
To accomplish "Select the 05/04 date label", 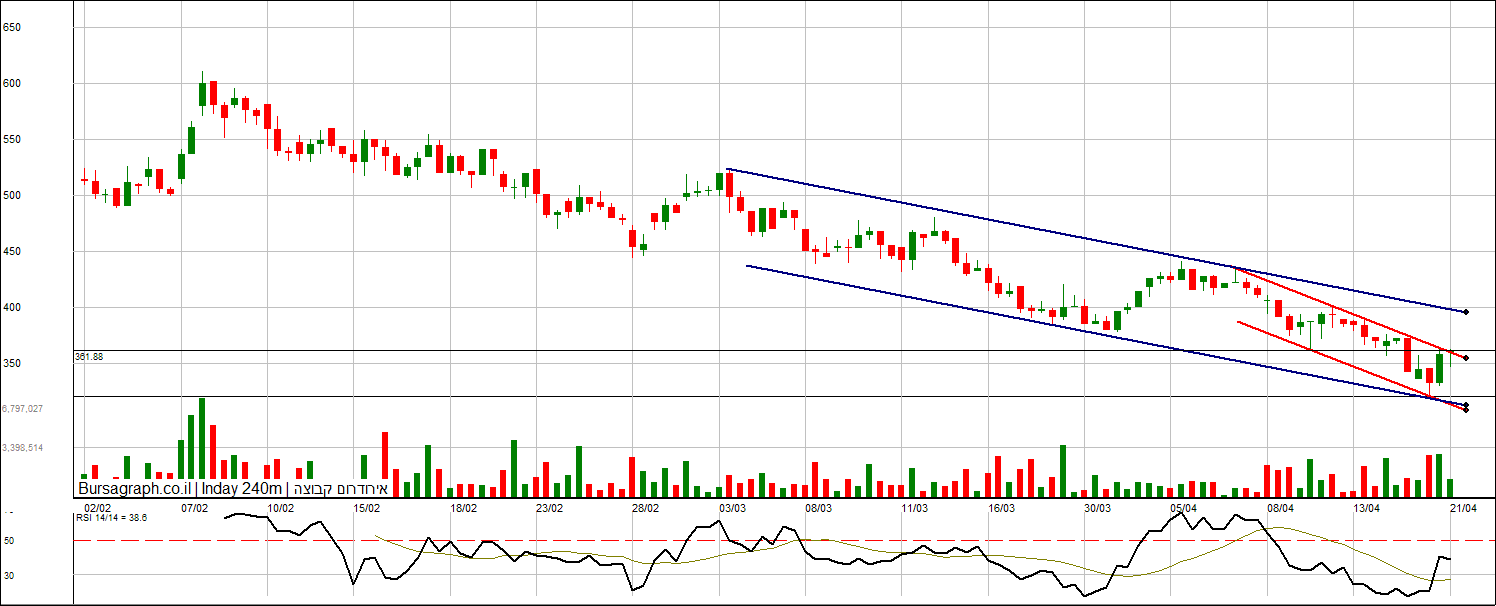I will point(1184,508).
